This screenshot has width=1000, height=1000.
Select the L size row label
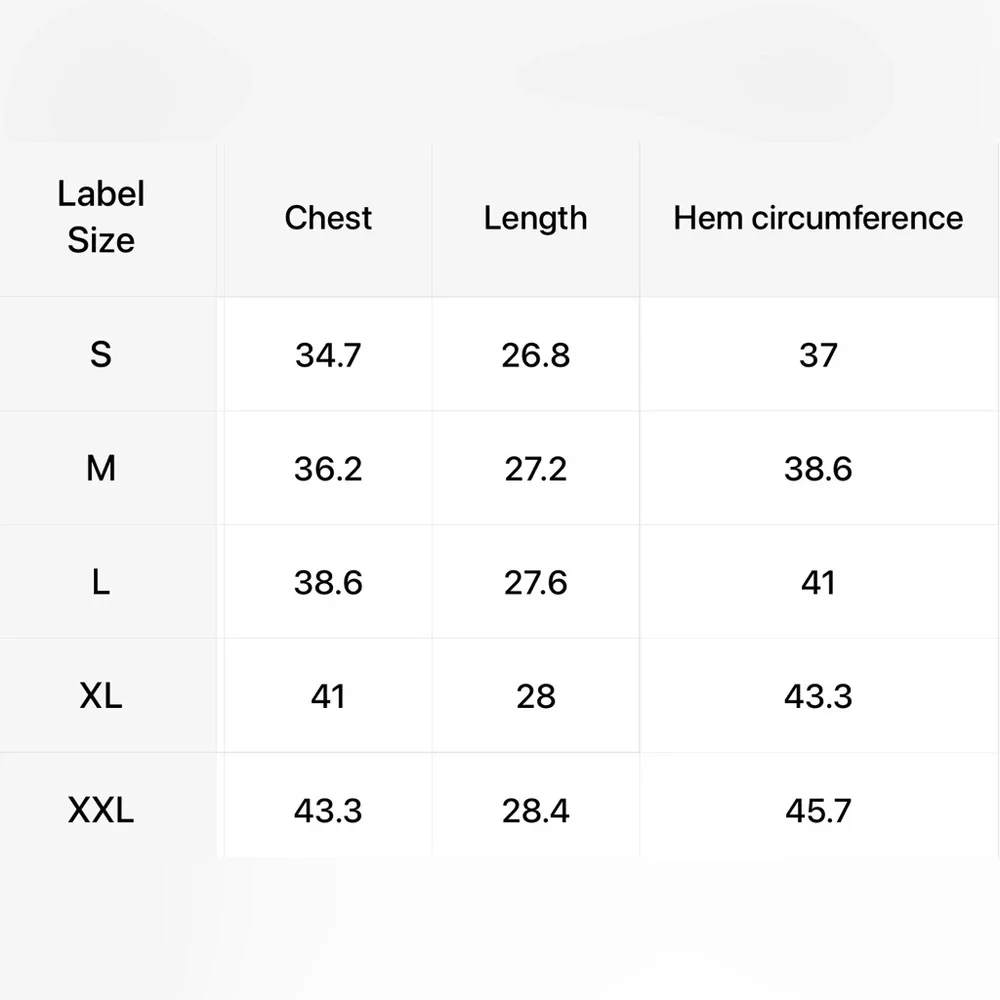[x=101, y=582]
